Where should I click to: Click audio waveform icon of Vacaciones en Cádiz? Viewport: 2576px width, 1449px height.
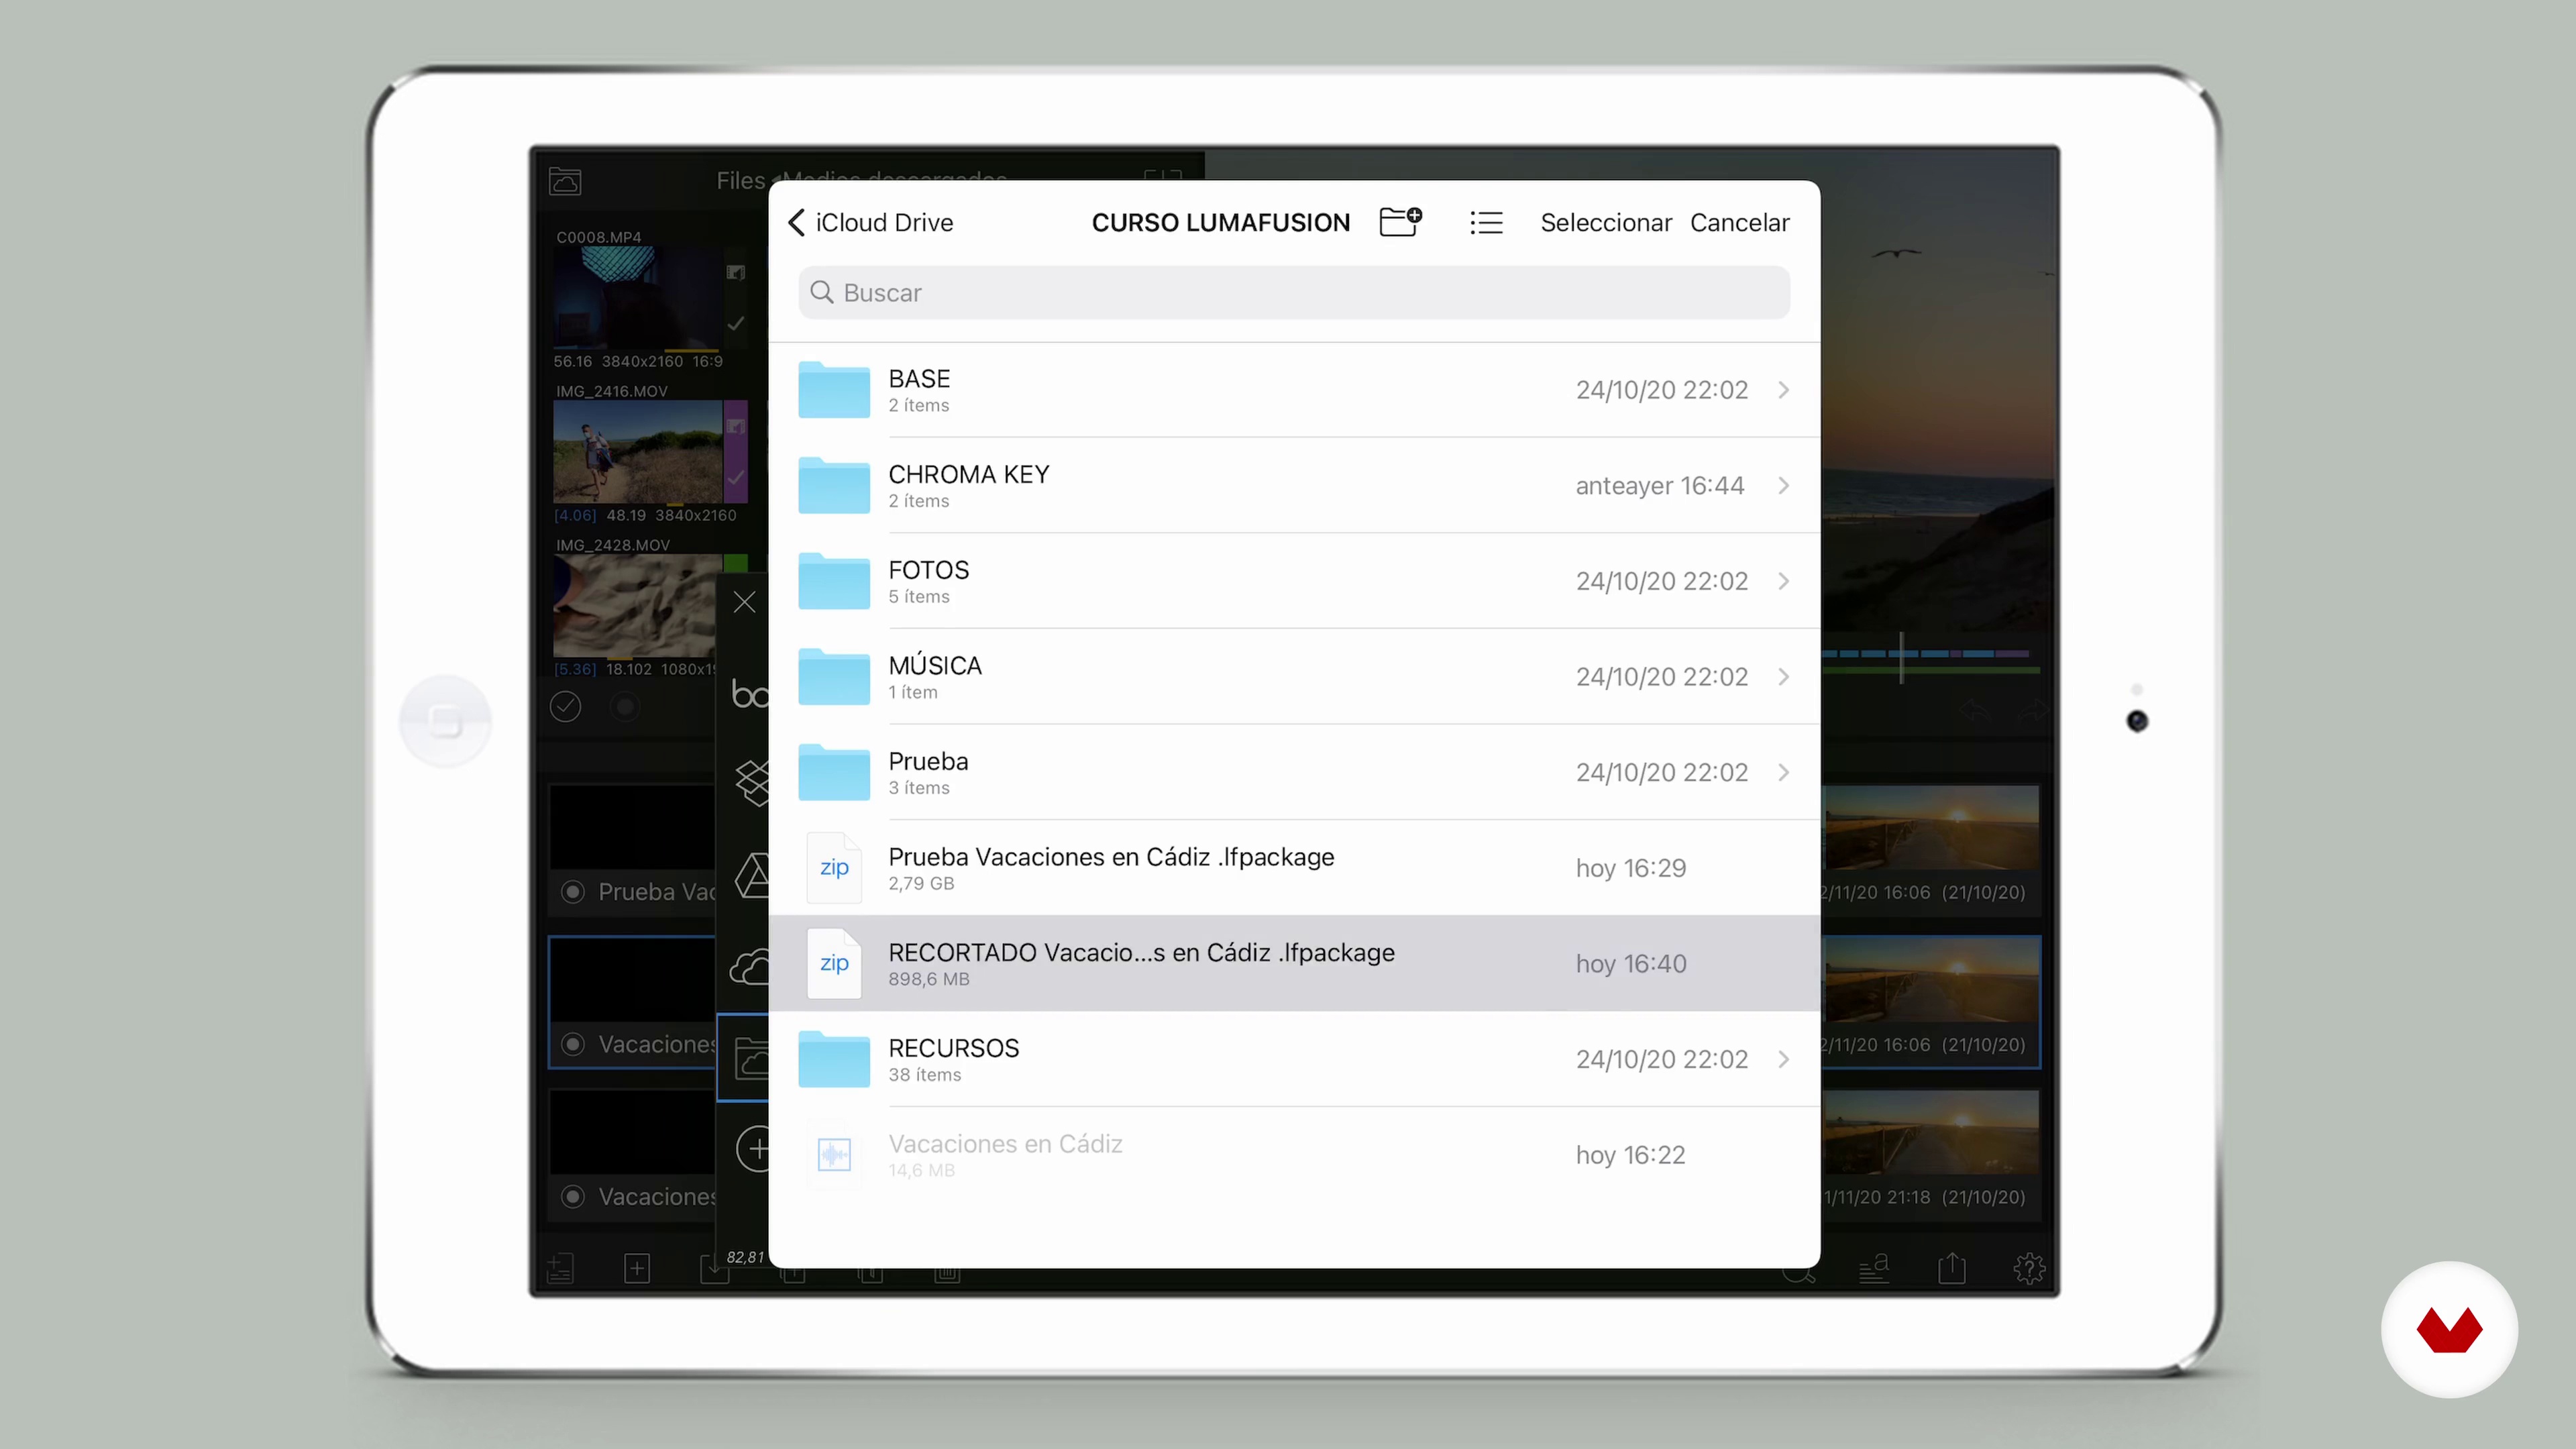(834, 1155)
